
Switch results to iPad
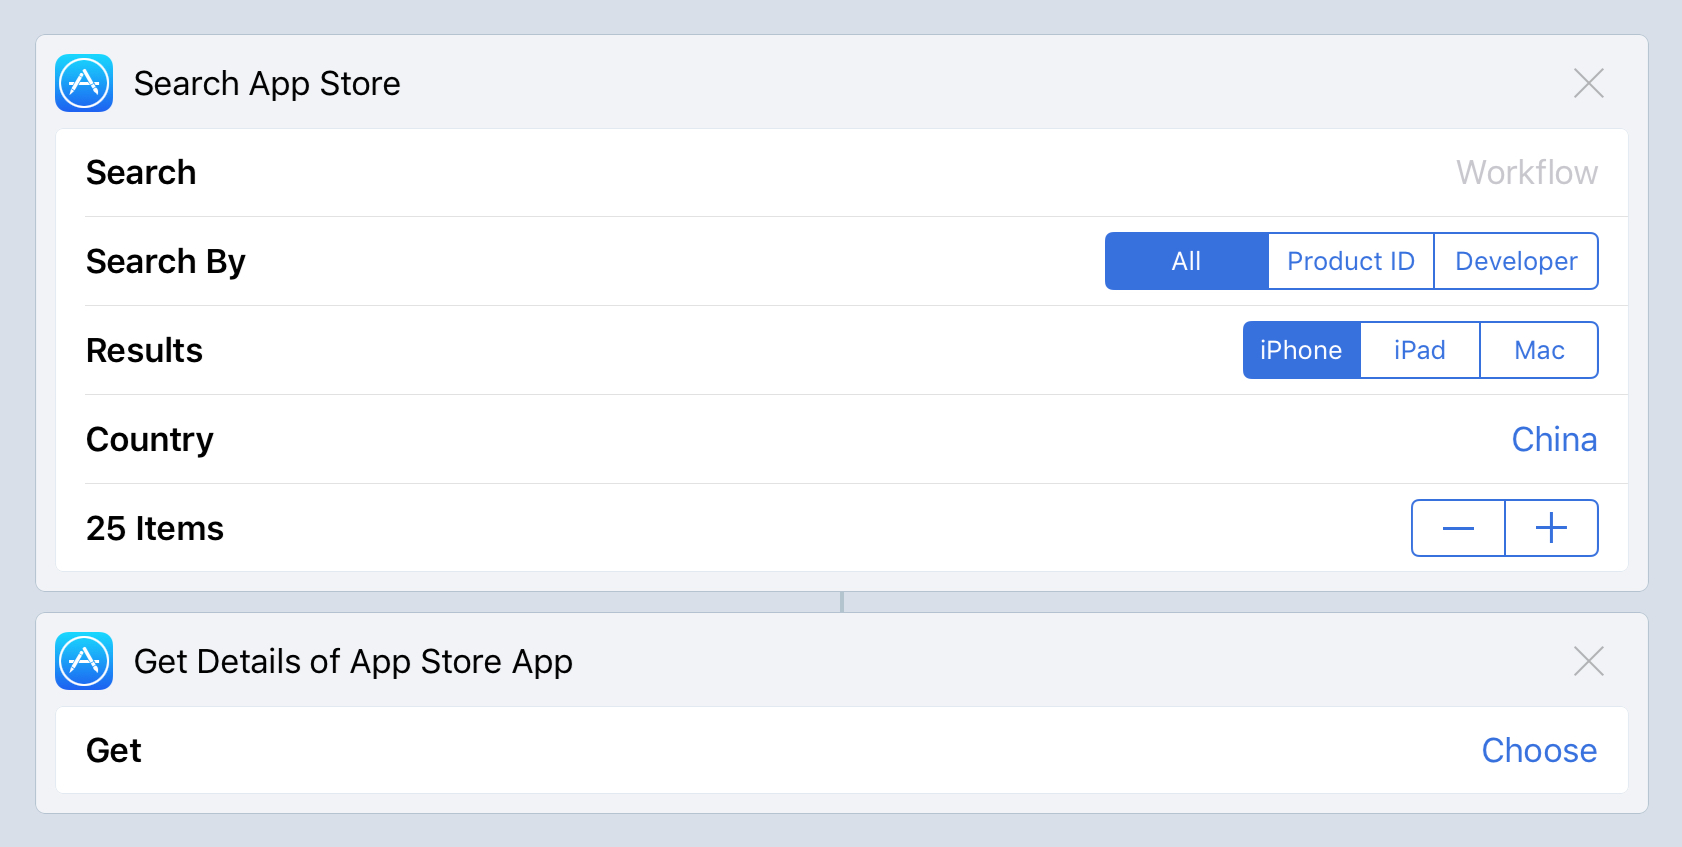[1419, 350]
